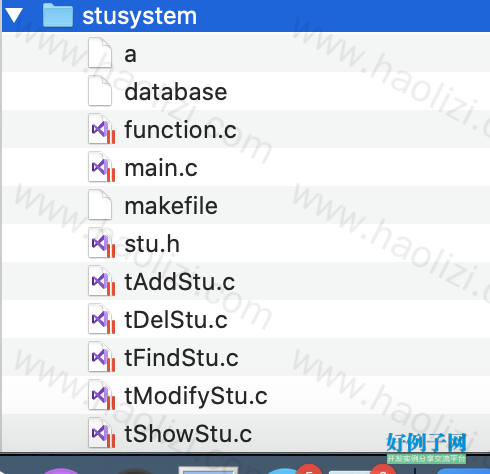Select the stu.h file name
The image size is (490, 474).
click(x=152, y=244)
